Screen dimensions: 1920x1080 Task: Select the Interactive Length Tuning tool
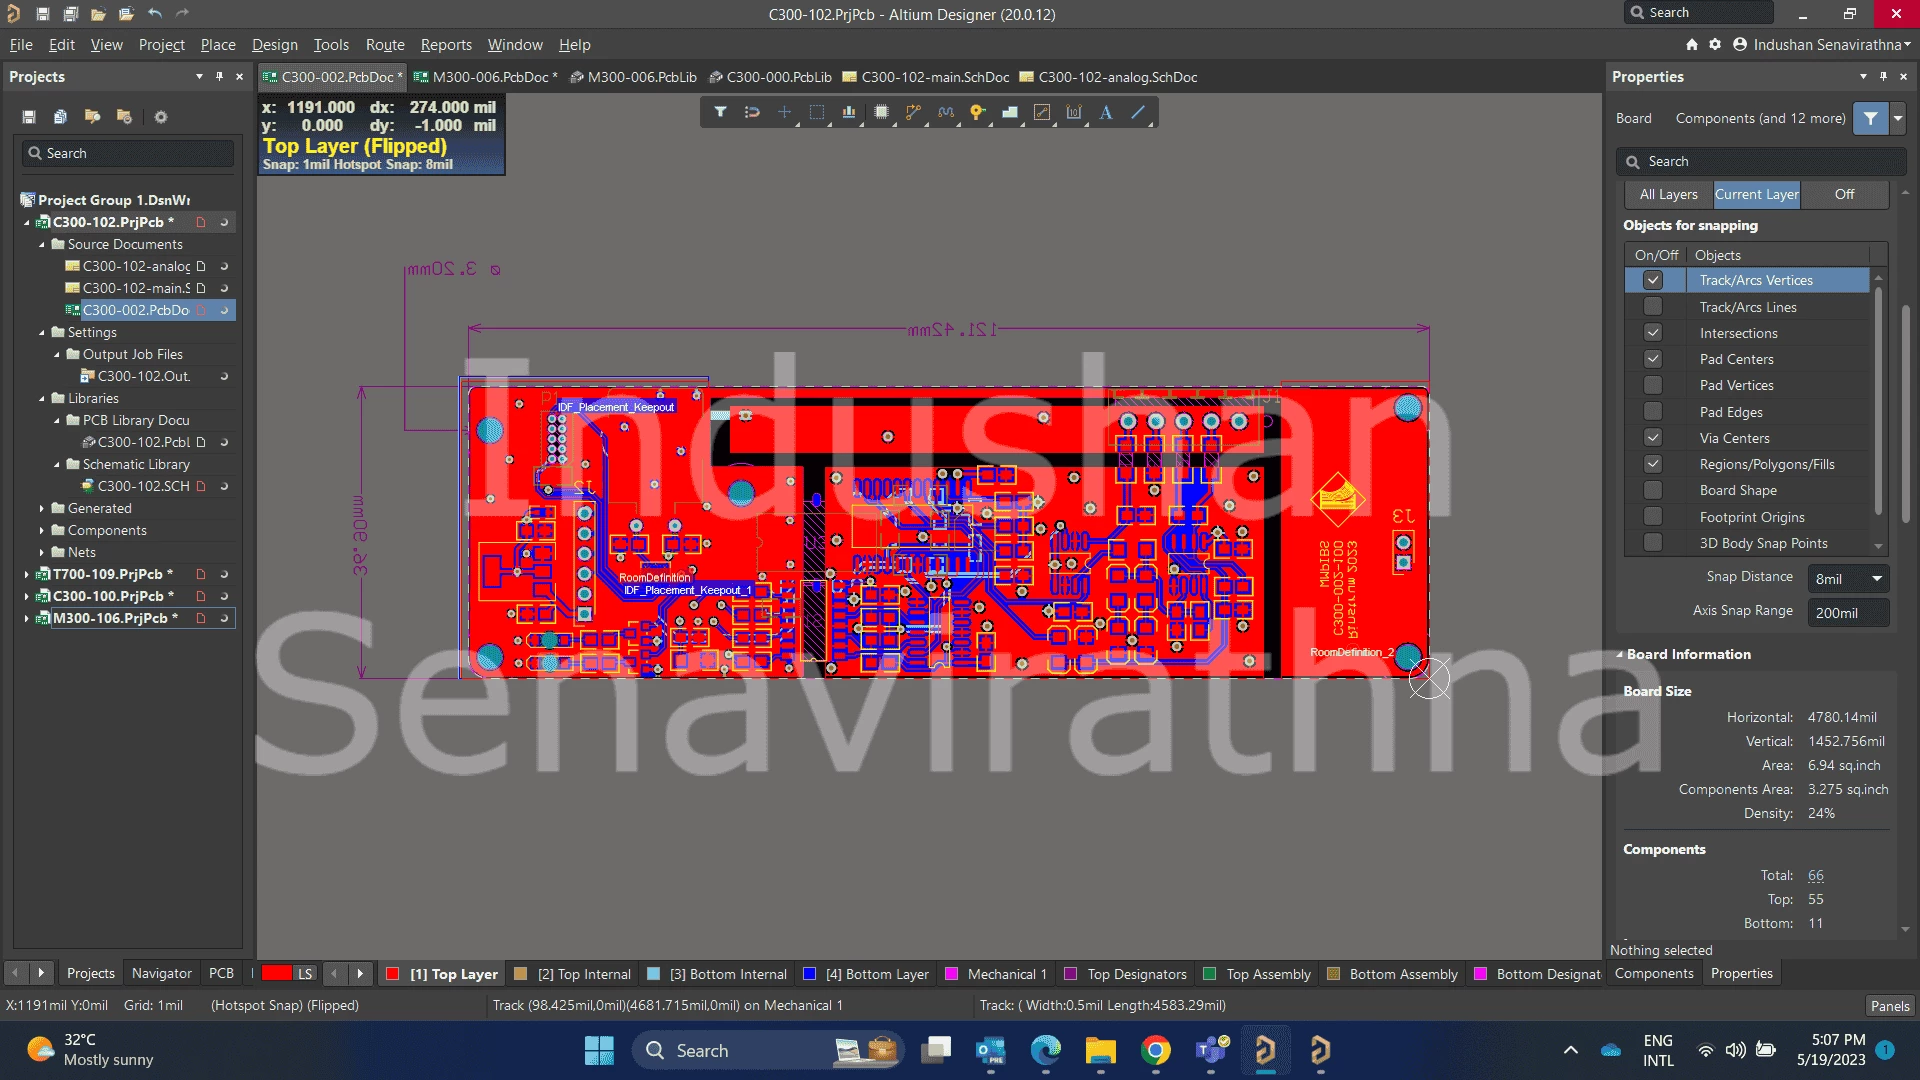(x=945, y=113)
